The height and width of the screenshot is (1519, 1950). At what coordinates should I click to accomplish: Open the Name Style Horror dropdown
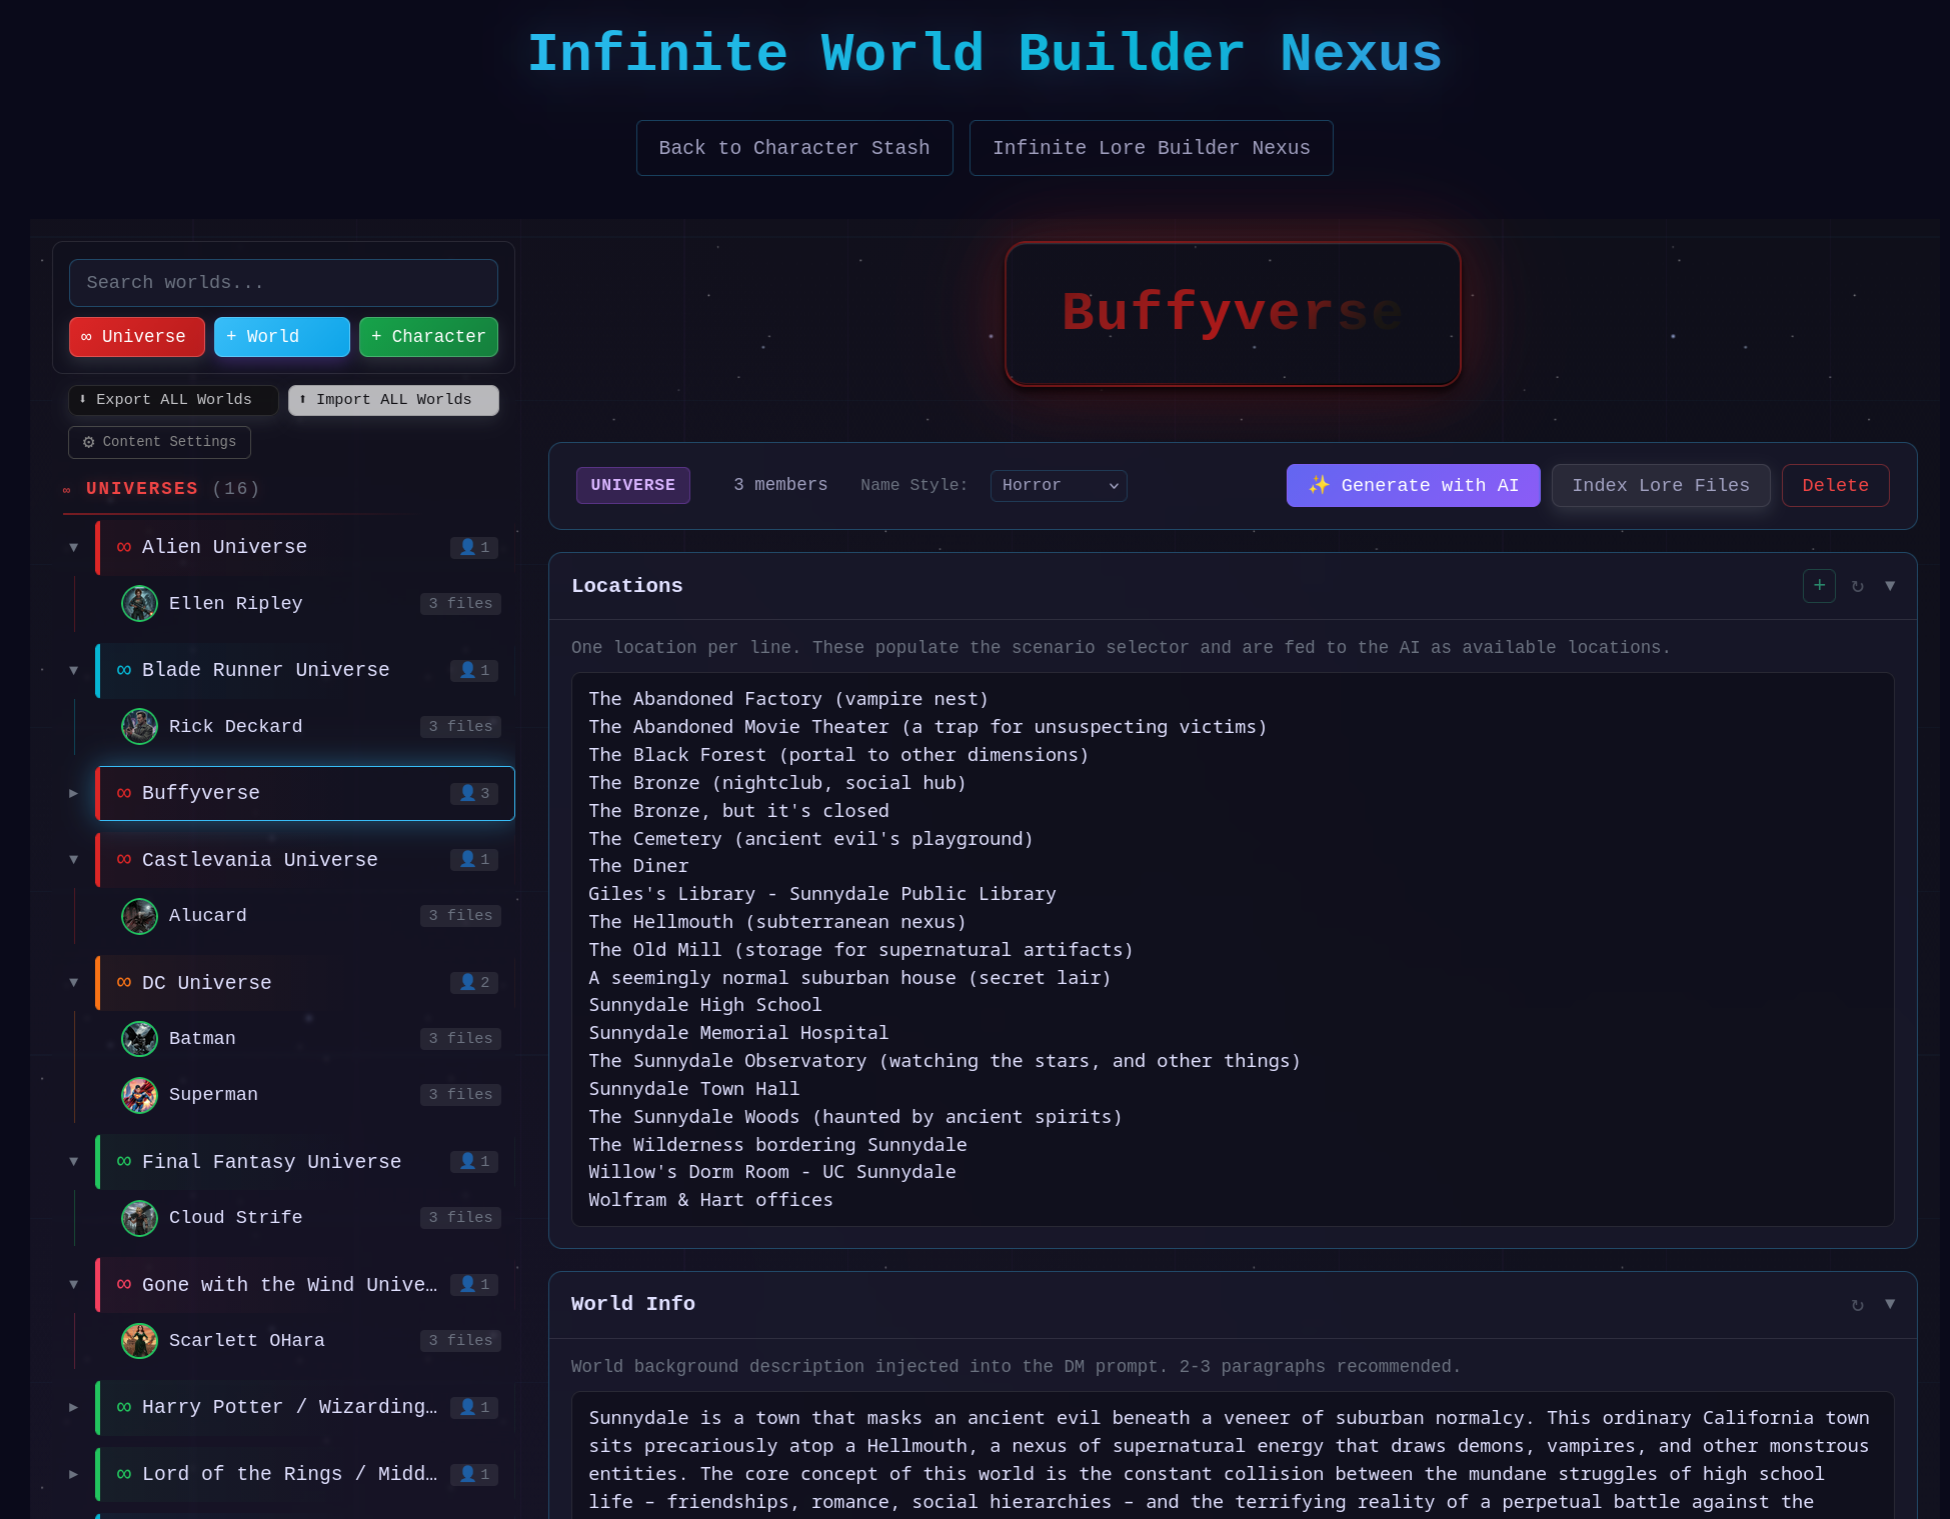(1058, 486)
